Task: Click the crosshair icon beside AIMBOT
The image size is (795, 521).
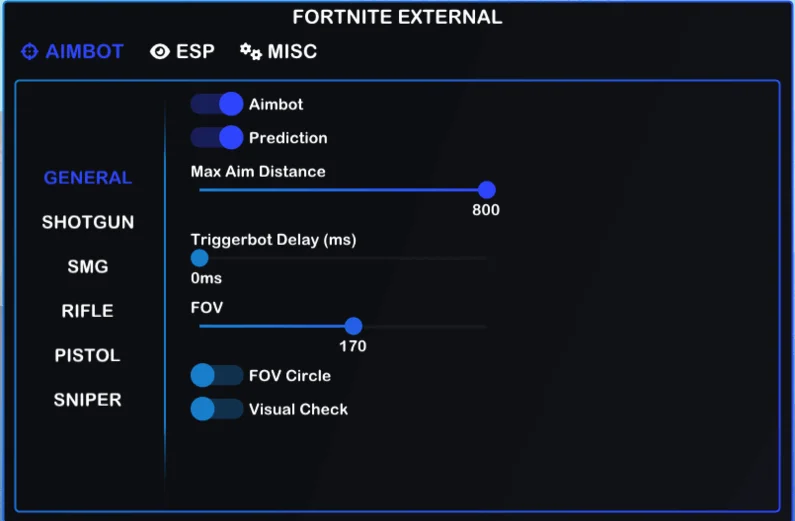Action: click(x=30, y=51)
